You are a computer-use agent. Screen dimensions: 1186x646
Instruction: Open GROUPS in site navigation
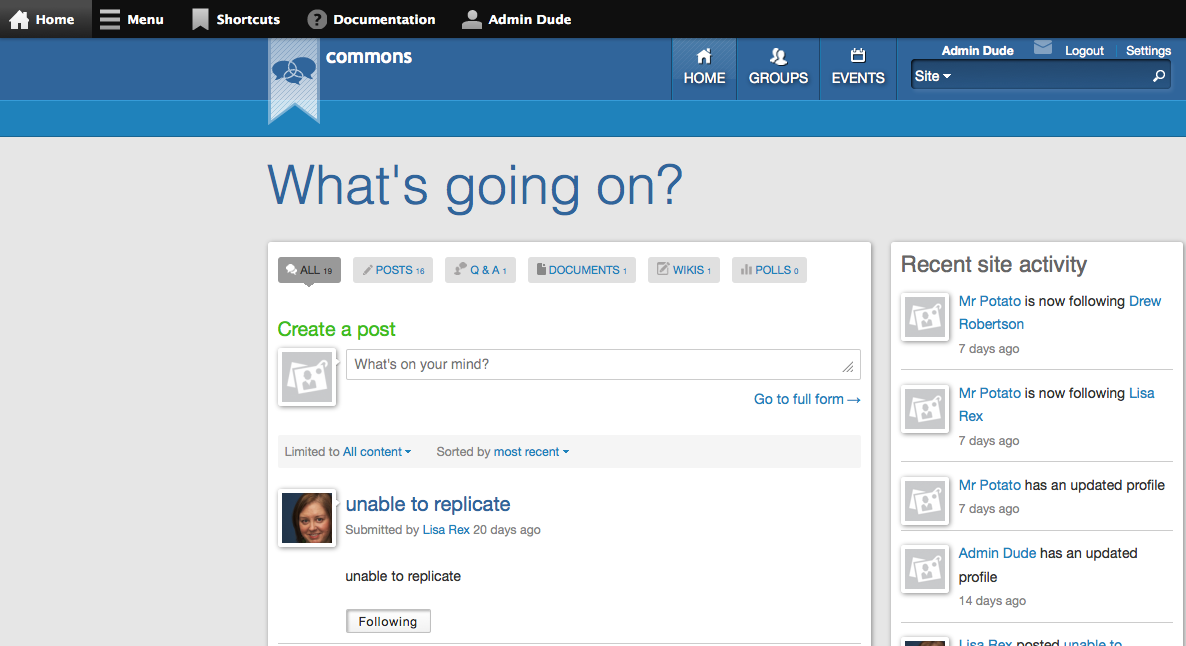click(x=778, y=68)
